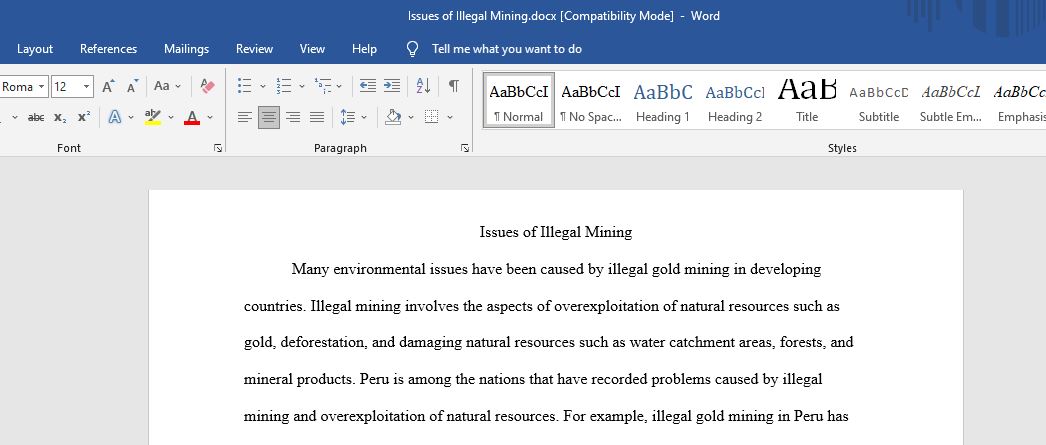Toggle subscript formatting

click(x=60, y=117)
